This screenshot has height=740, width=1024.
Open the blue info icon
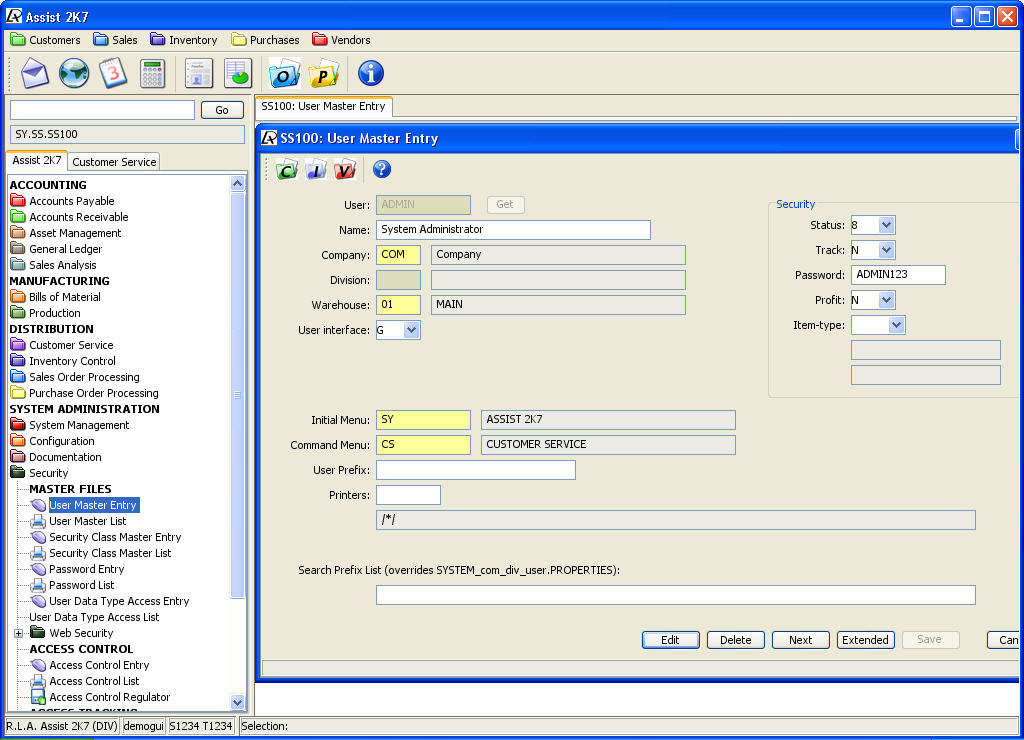[x=370, y=73]
